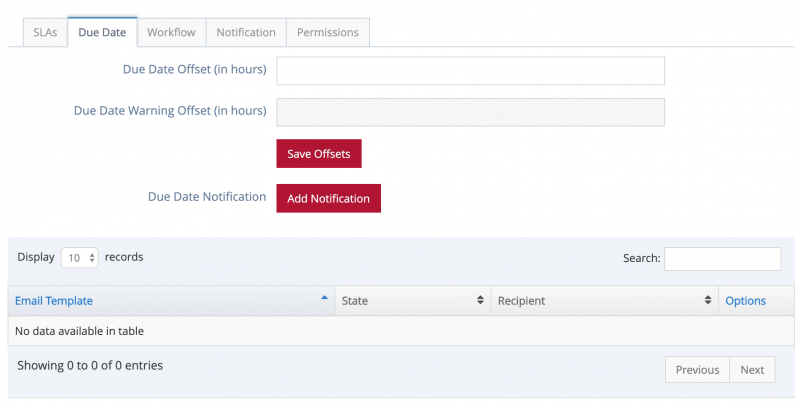Go to the Notification tab

coord(246,32)
